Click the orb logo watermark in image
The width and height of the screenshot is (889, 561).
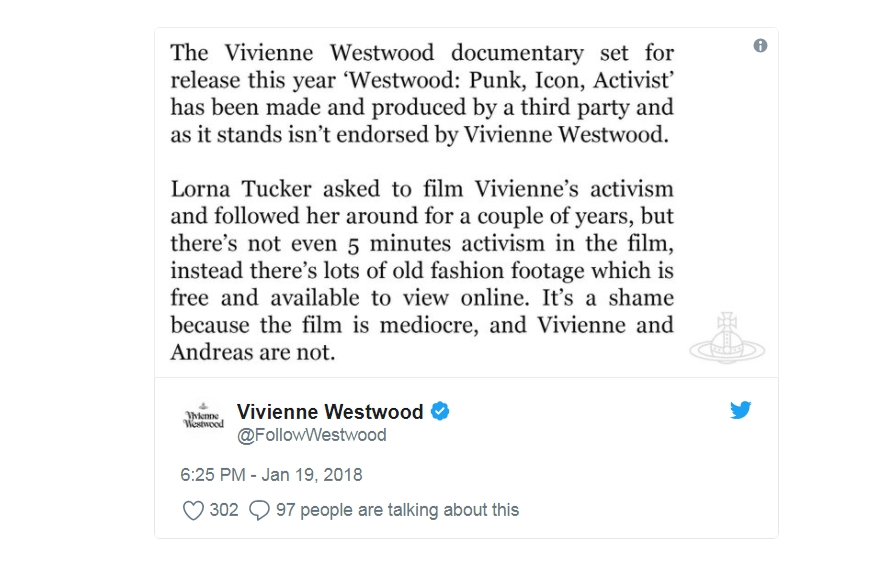point(727,338)
